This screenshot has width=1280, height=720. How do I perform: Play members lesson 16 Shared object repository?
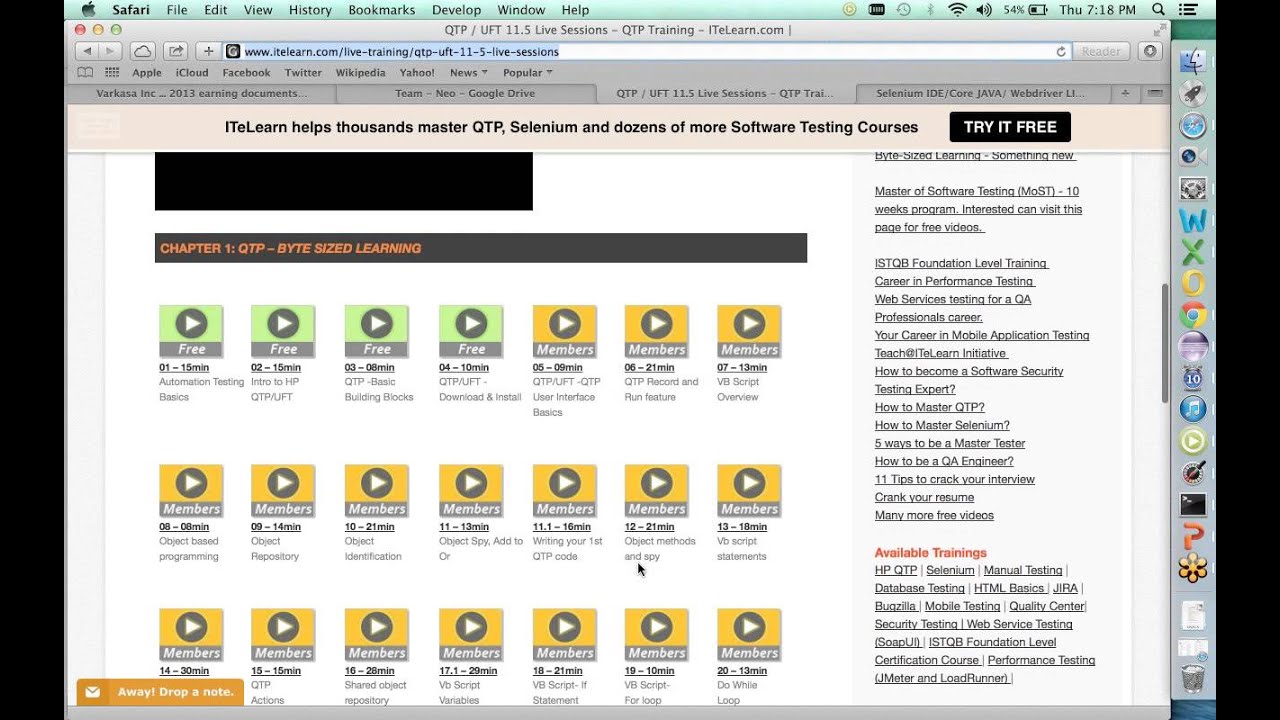point(377,634)
